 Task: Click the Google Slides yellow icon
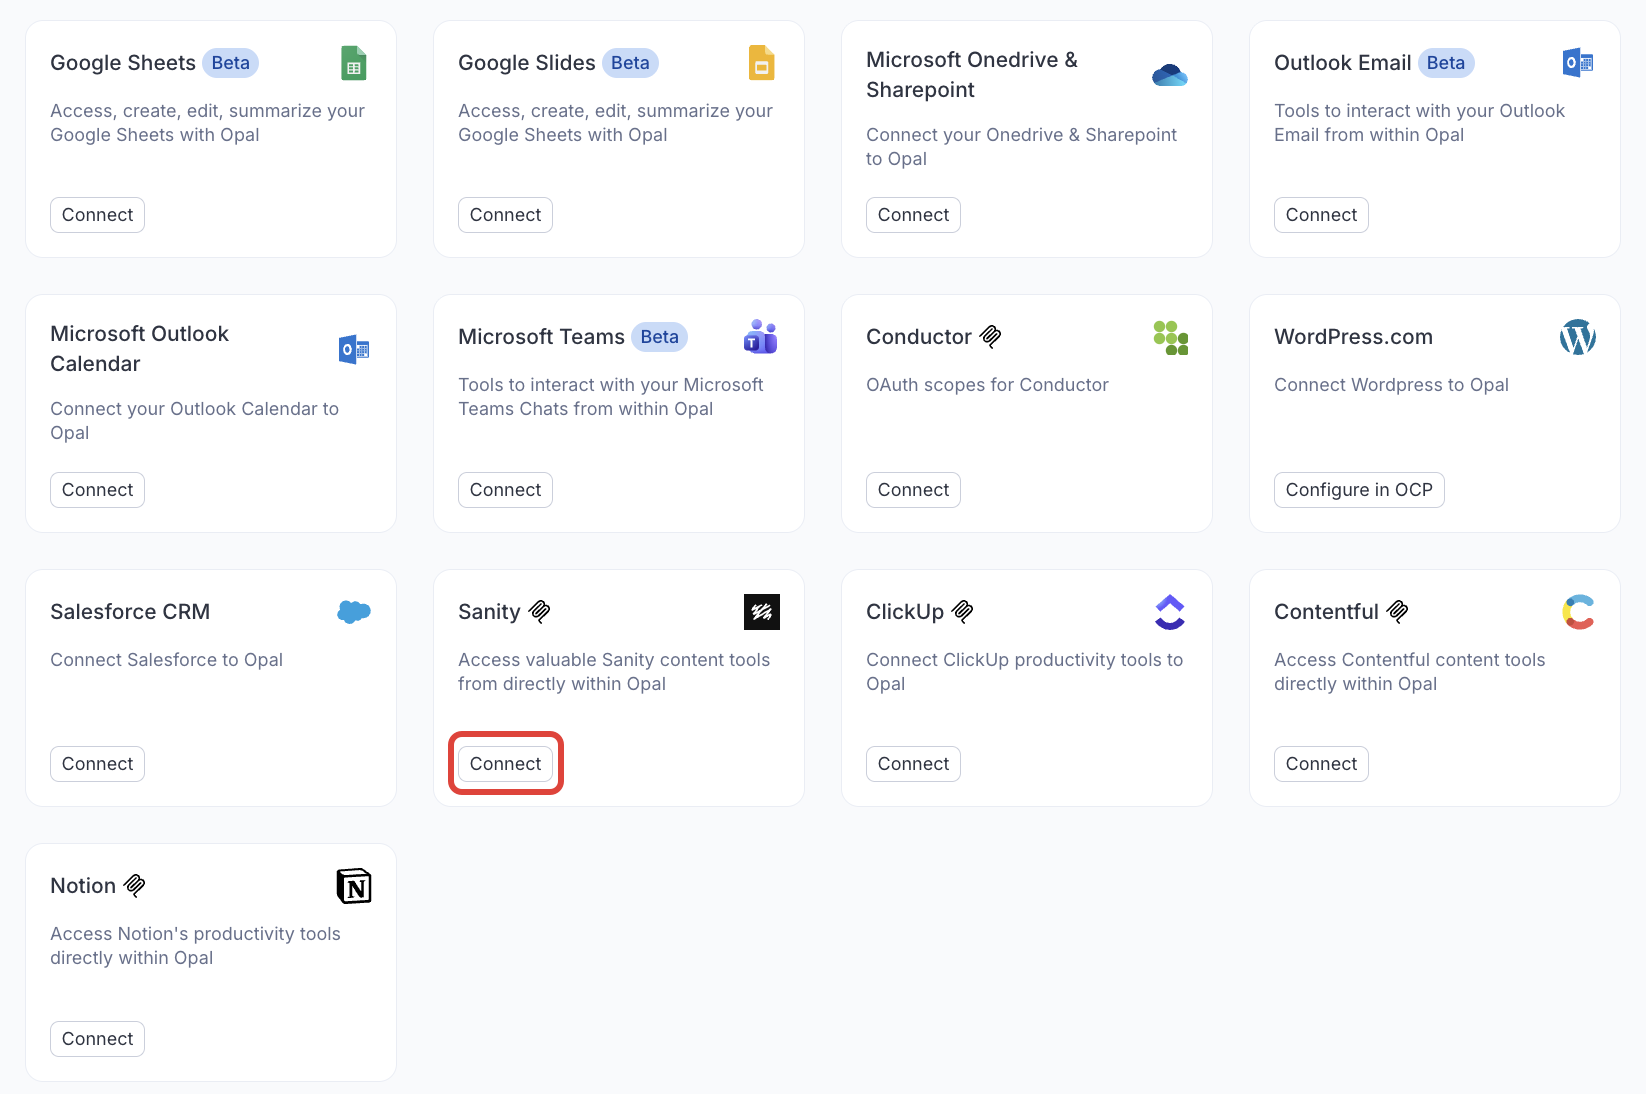click(x=761, y=63)
